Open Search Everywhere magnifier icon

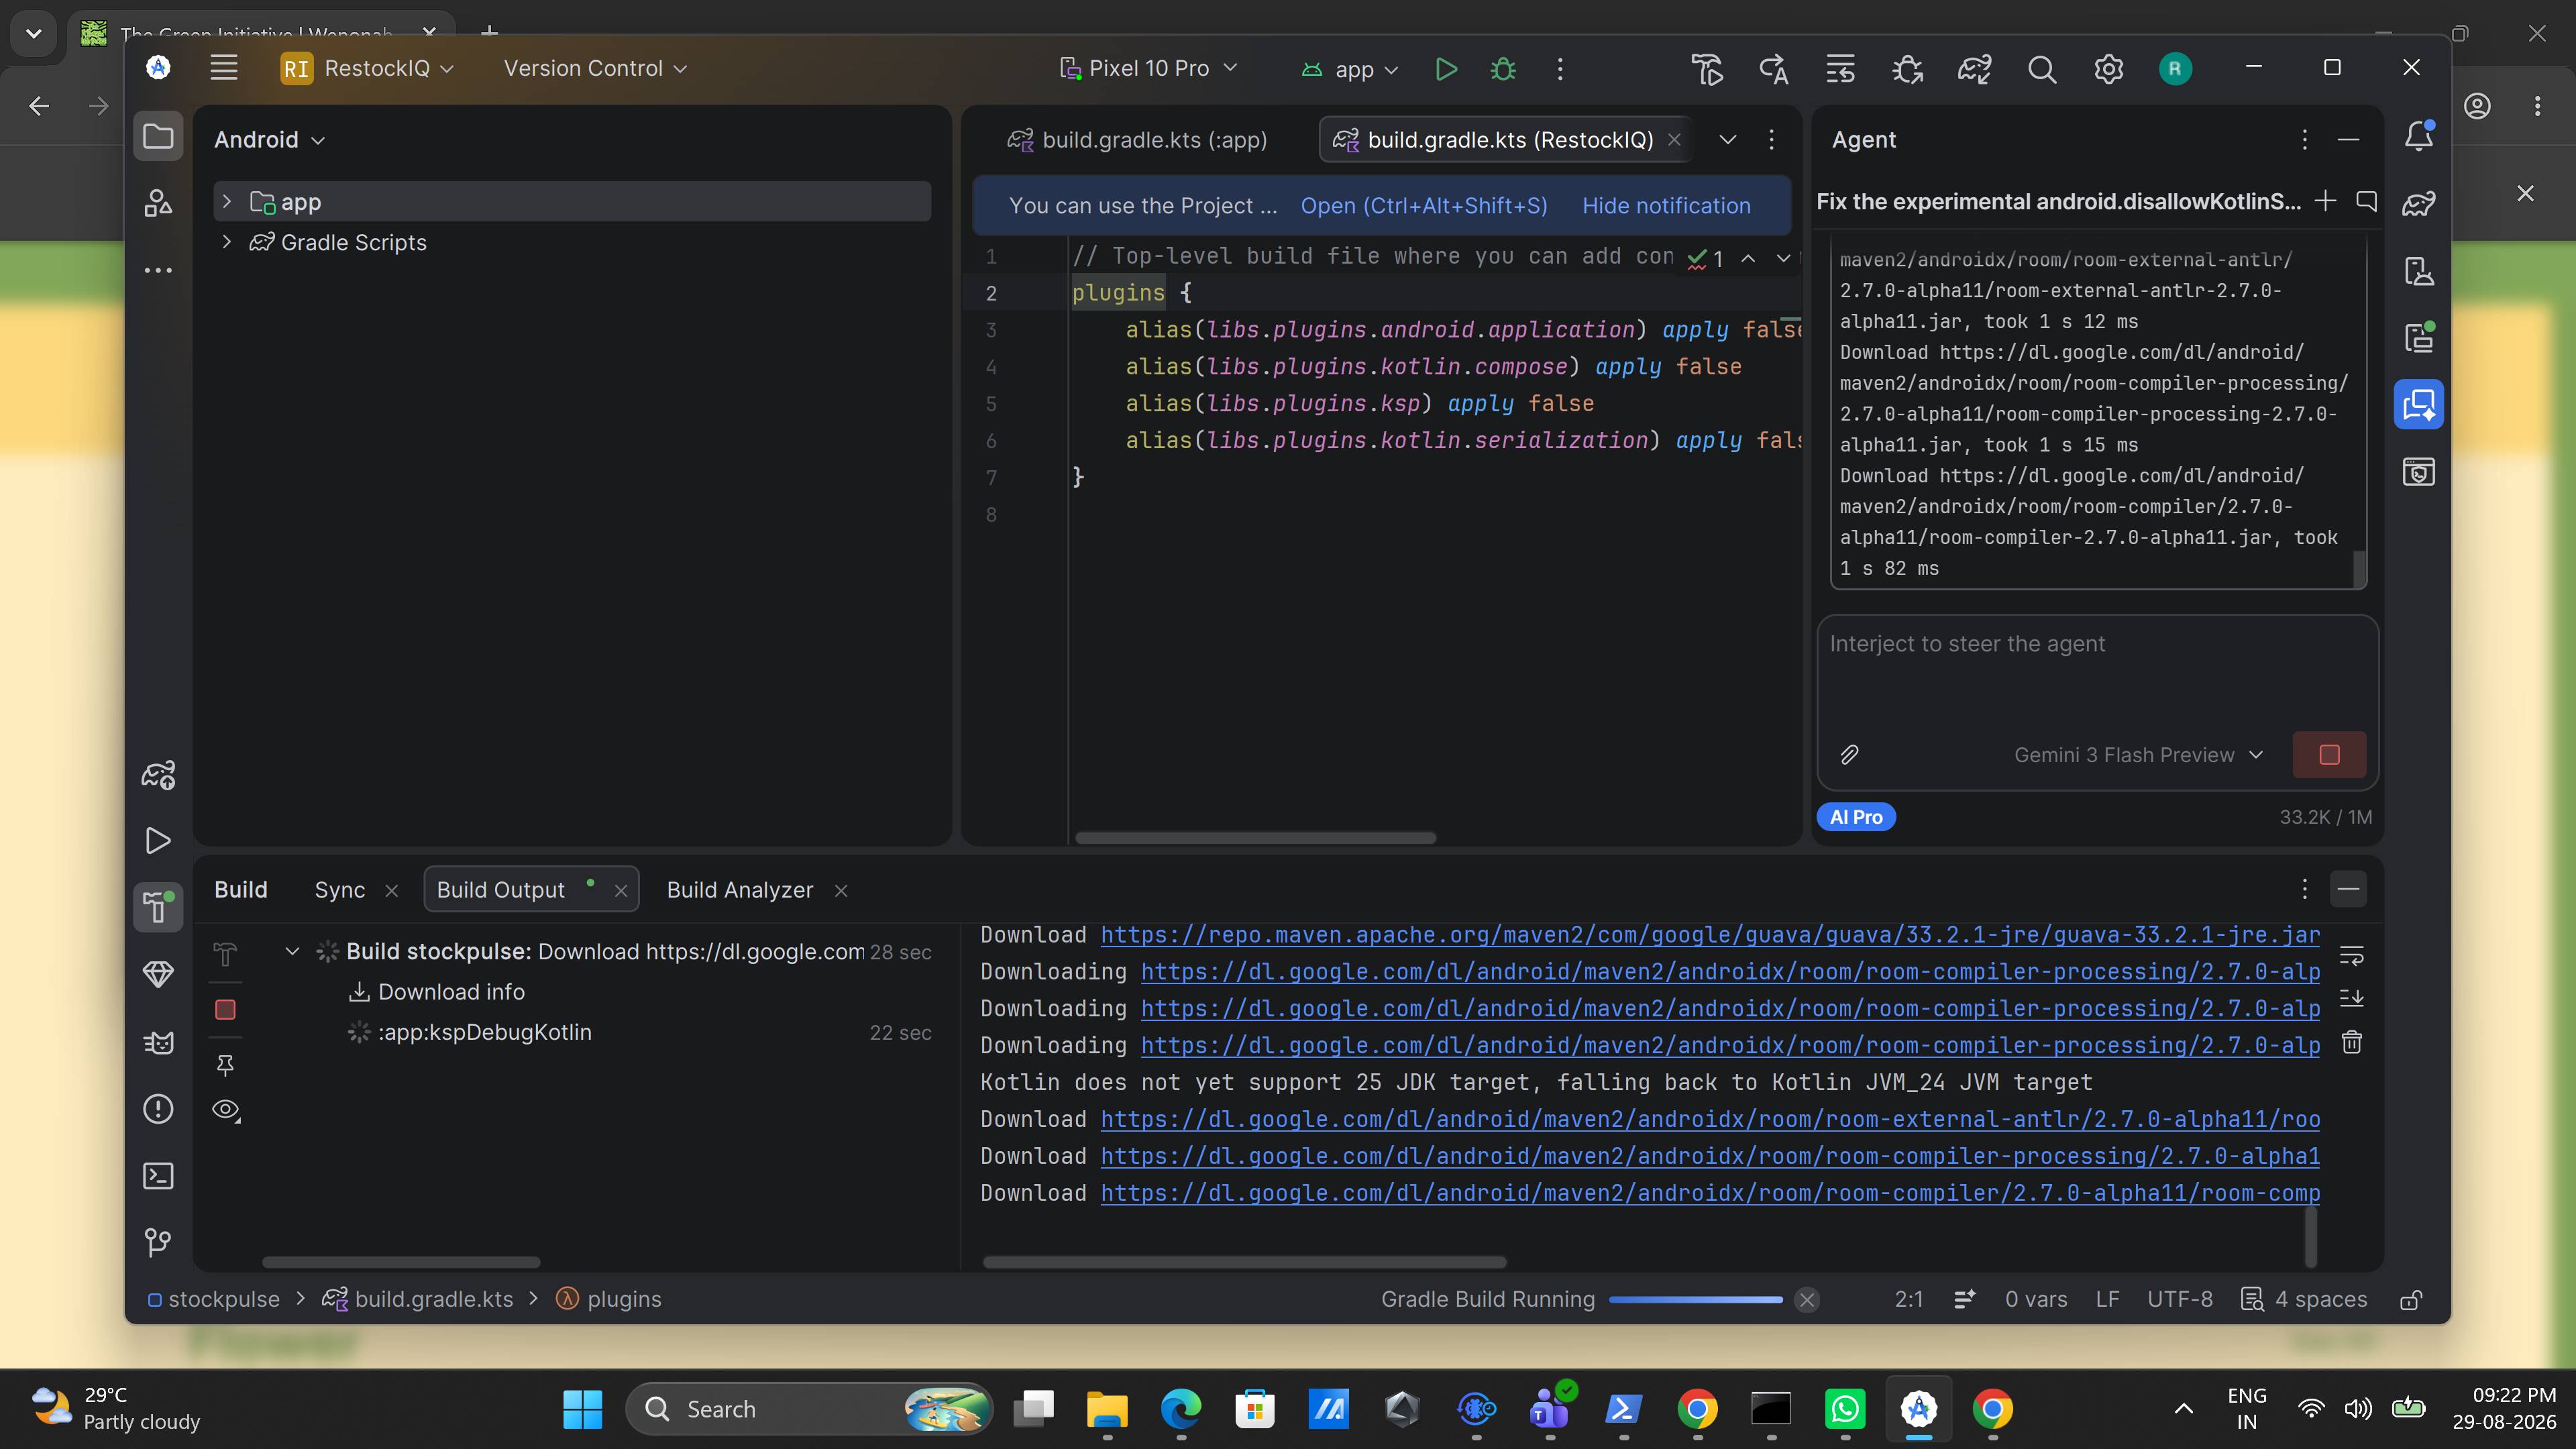[2041, 69]
